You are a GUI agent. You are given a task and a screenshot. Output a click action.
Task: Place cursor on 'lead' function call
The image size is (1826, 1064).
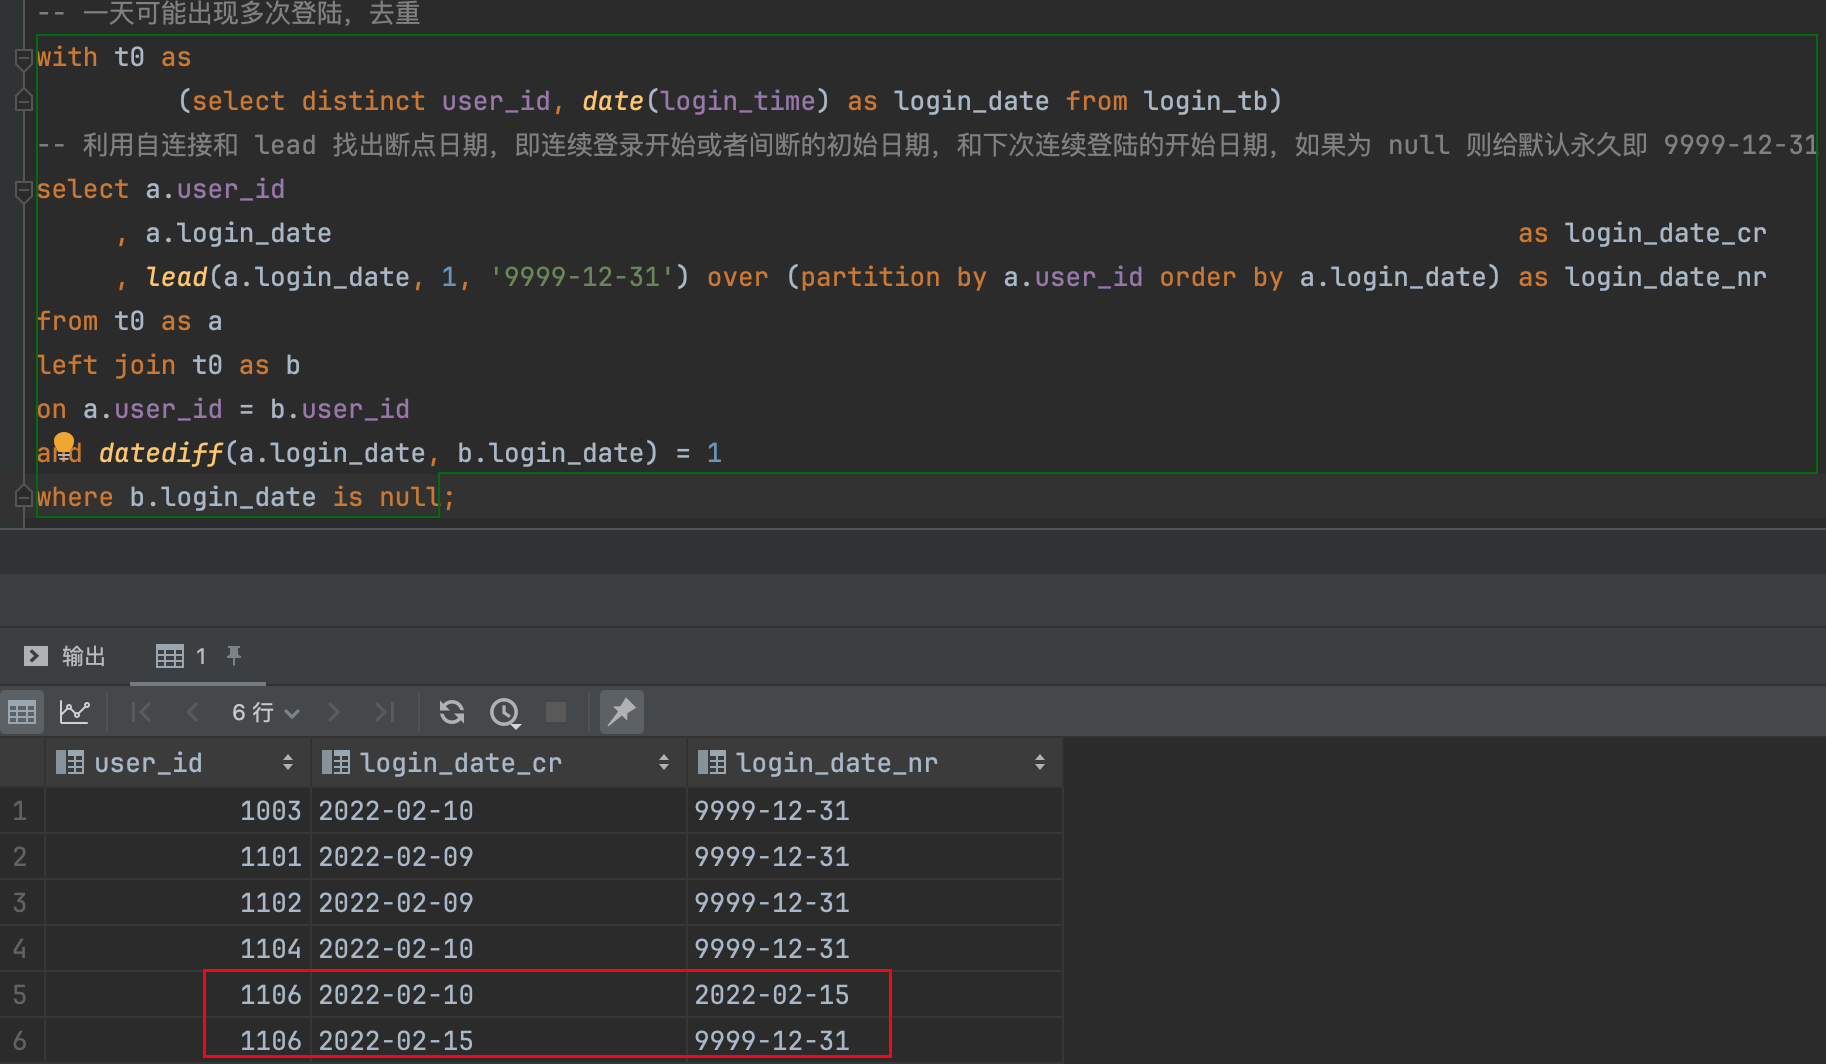[176, 277]
